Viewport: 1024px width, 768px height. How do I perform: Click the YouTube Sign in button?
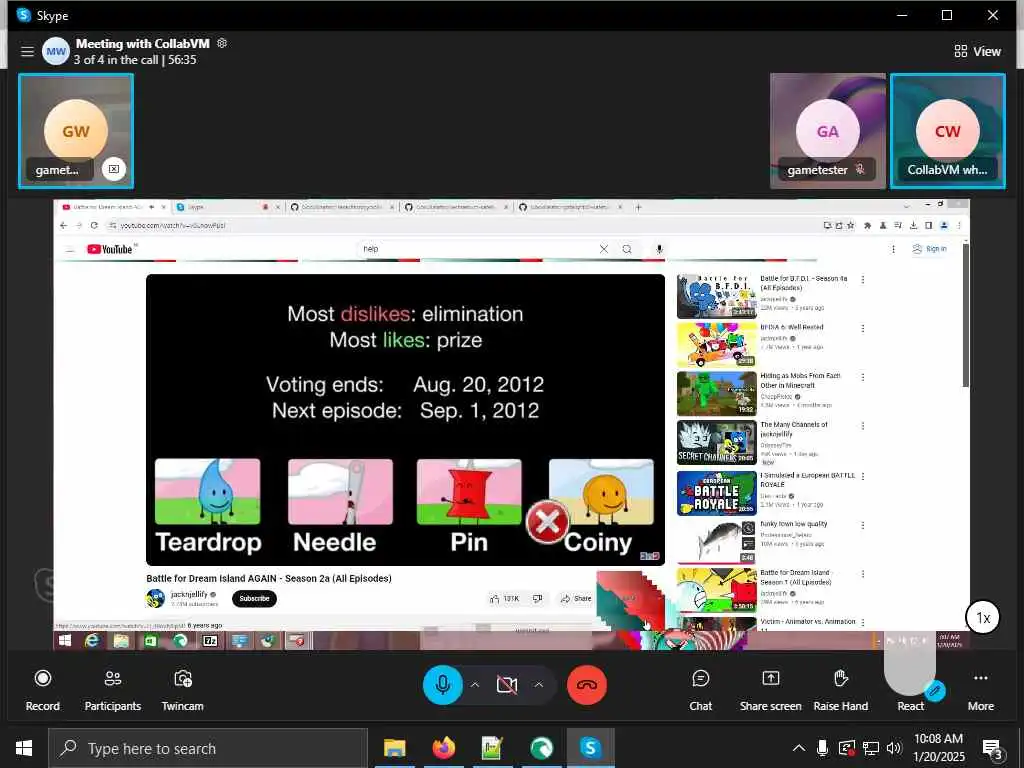point(929,249)
